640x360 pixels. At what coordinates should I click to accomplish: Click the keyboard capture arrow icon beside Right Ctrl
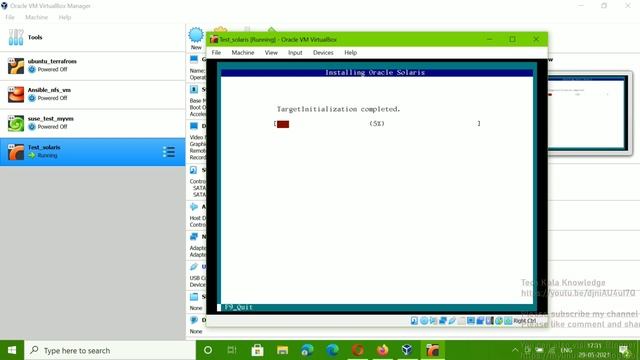pos(508,321)
